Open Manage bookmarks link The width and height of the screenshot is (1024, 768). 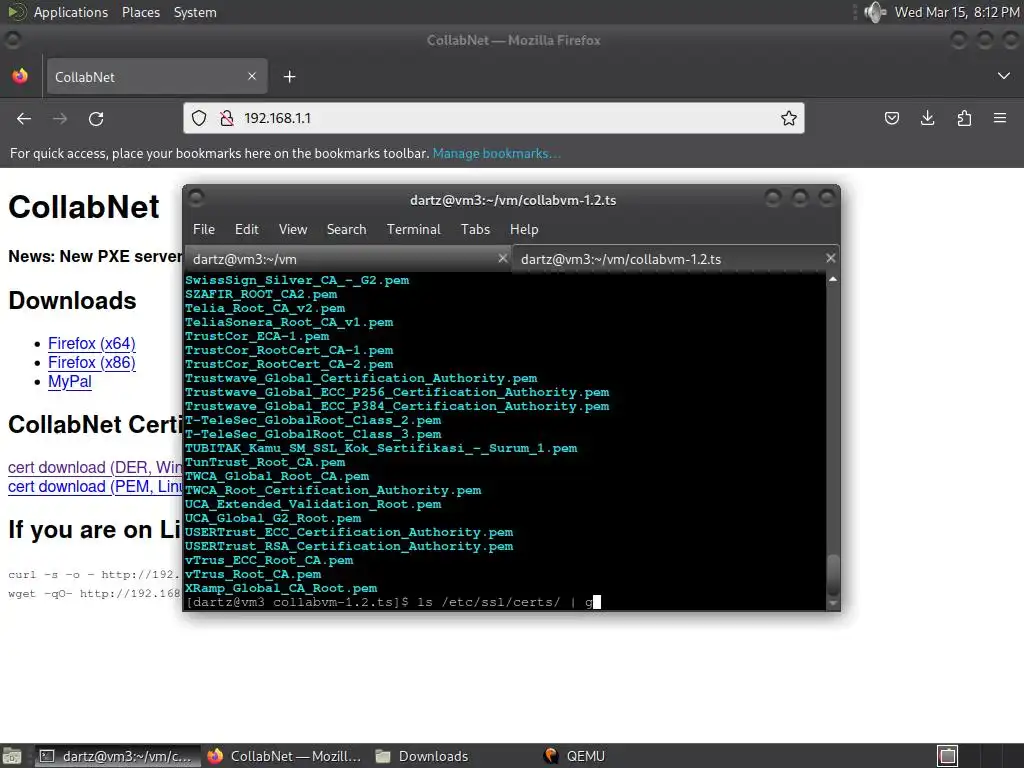[496, 153]
